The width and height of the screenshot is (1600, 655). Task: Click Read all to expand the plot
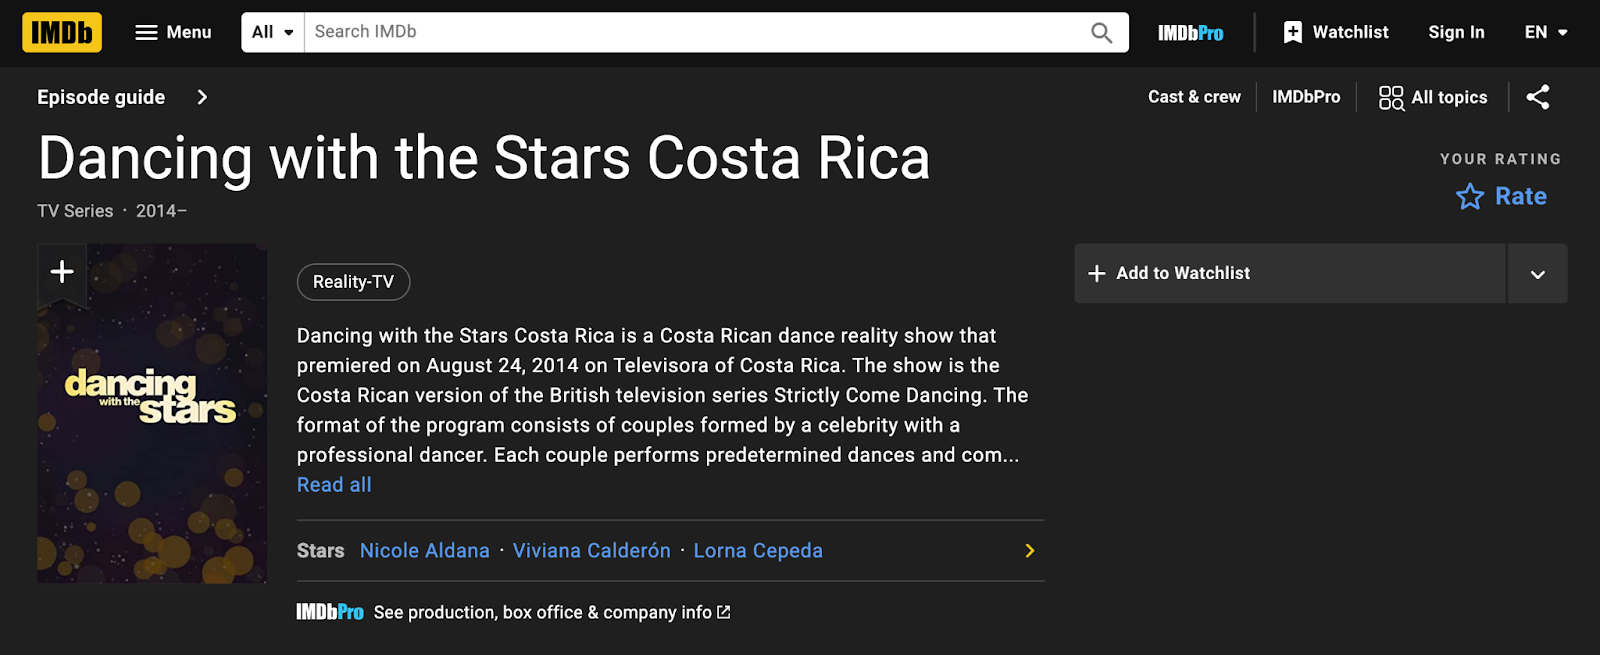click(x=334, y=485)
